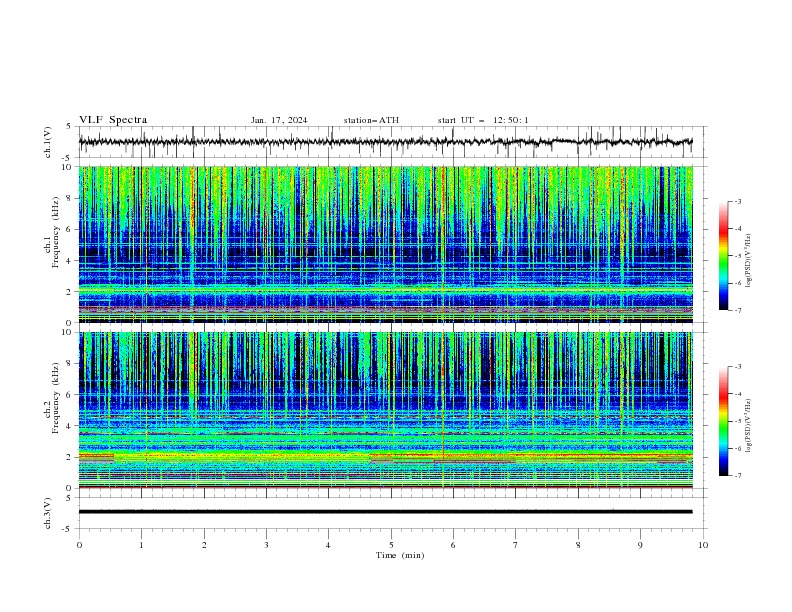
Task: Click the ch.2 color scale log(PSD) caption
Action: (749, 426)
